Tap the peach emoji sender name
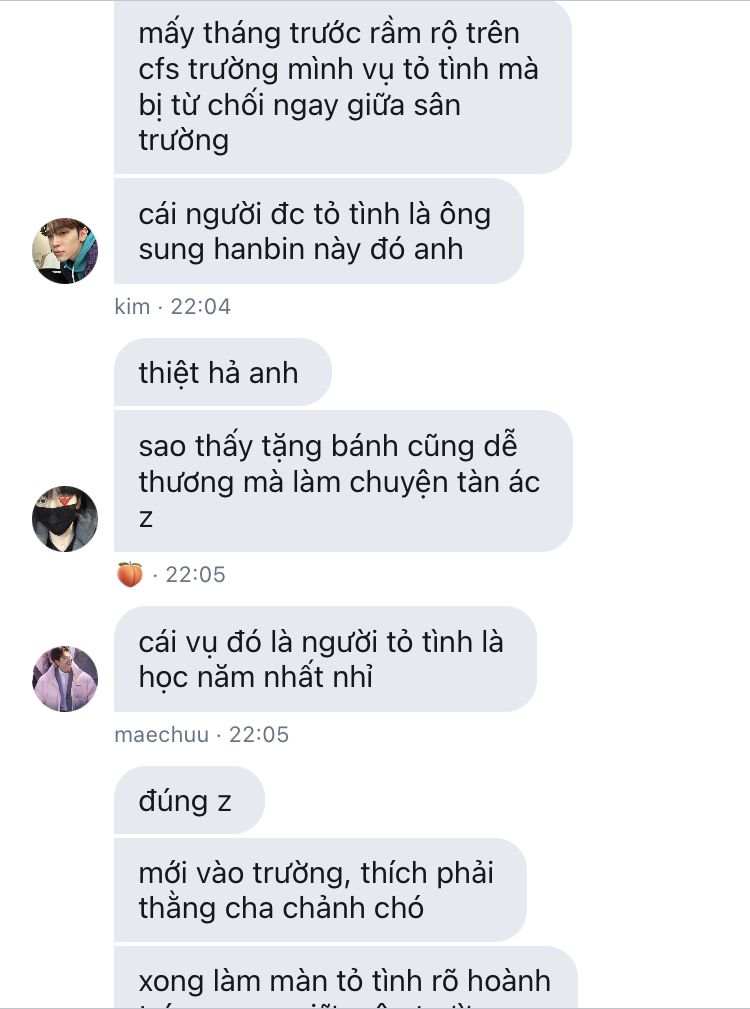 tap(130, 574)
